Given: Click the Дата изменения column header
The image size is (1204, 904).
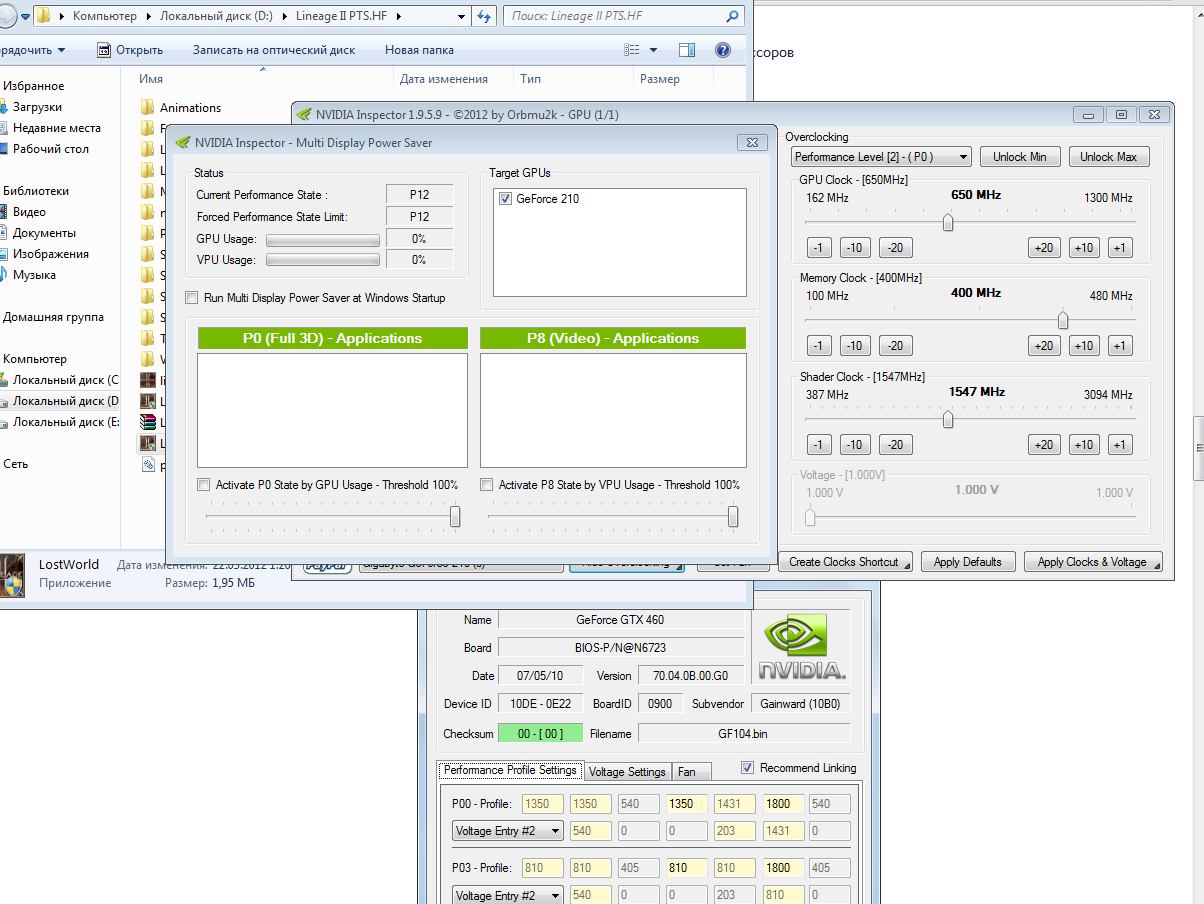Looking at the screenshot, I should point(444,79).
